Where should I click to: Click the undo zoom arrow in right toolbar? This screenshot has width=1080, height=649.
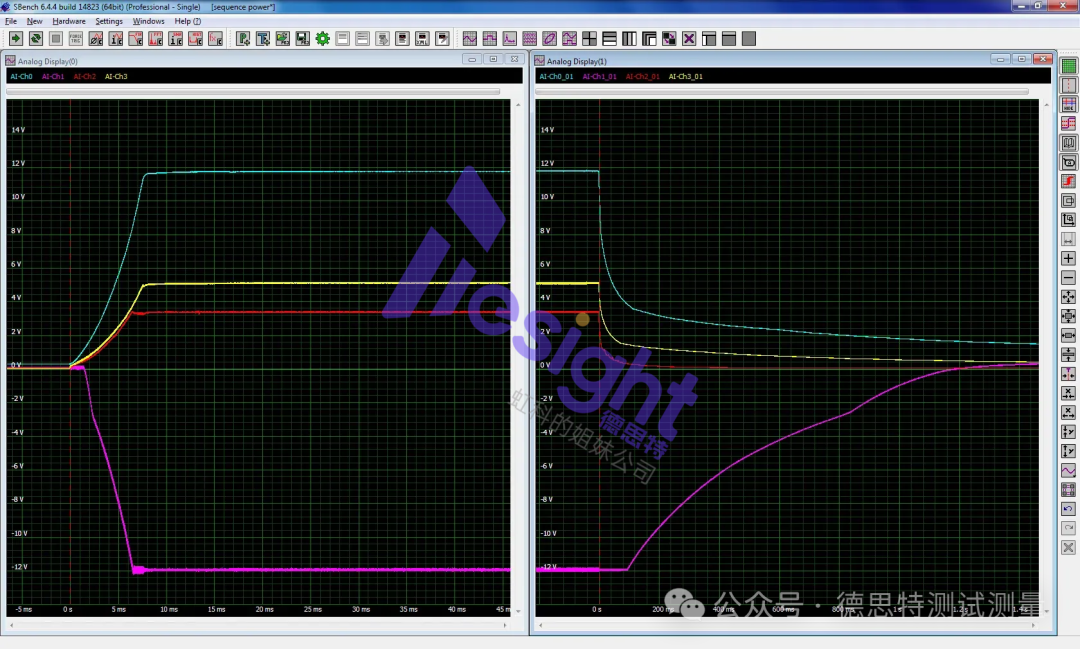tap(1068, 509)
